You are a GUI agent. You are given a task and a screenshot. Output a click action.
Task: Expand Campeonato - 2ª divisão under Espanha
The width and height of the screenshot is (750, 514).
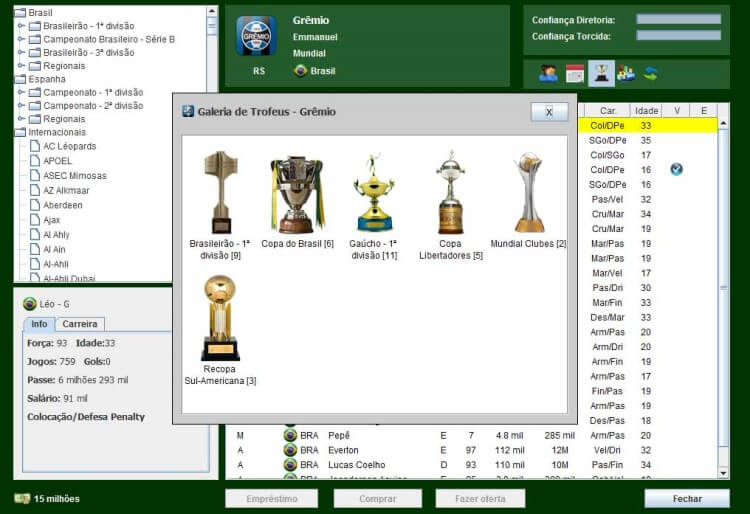click(21, 105)
